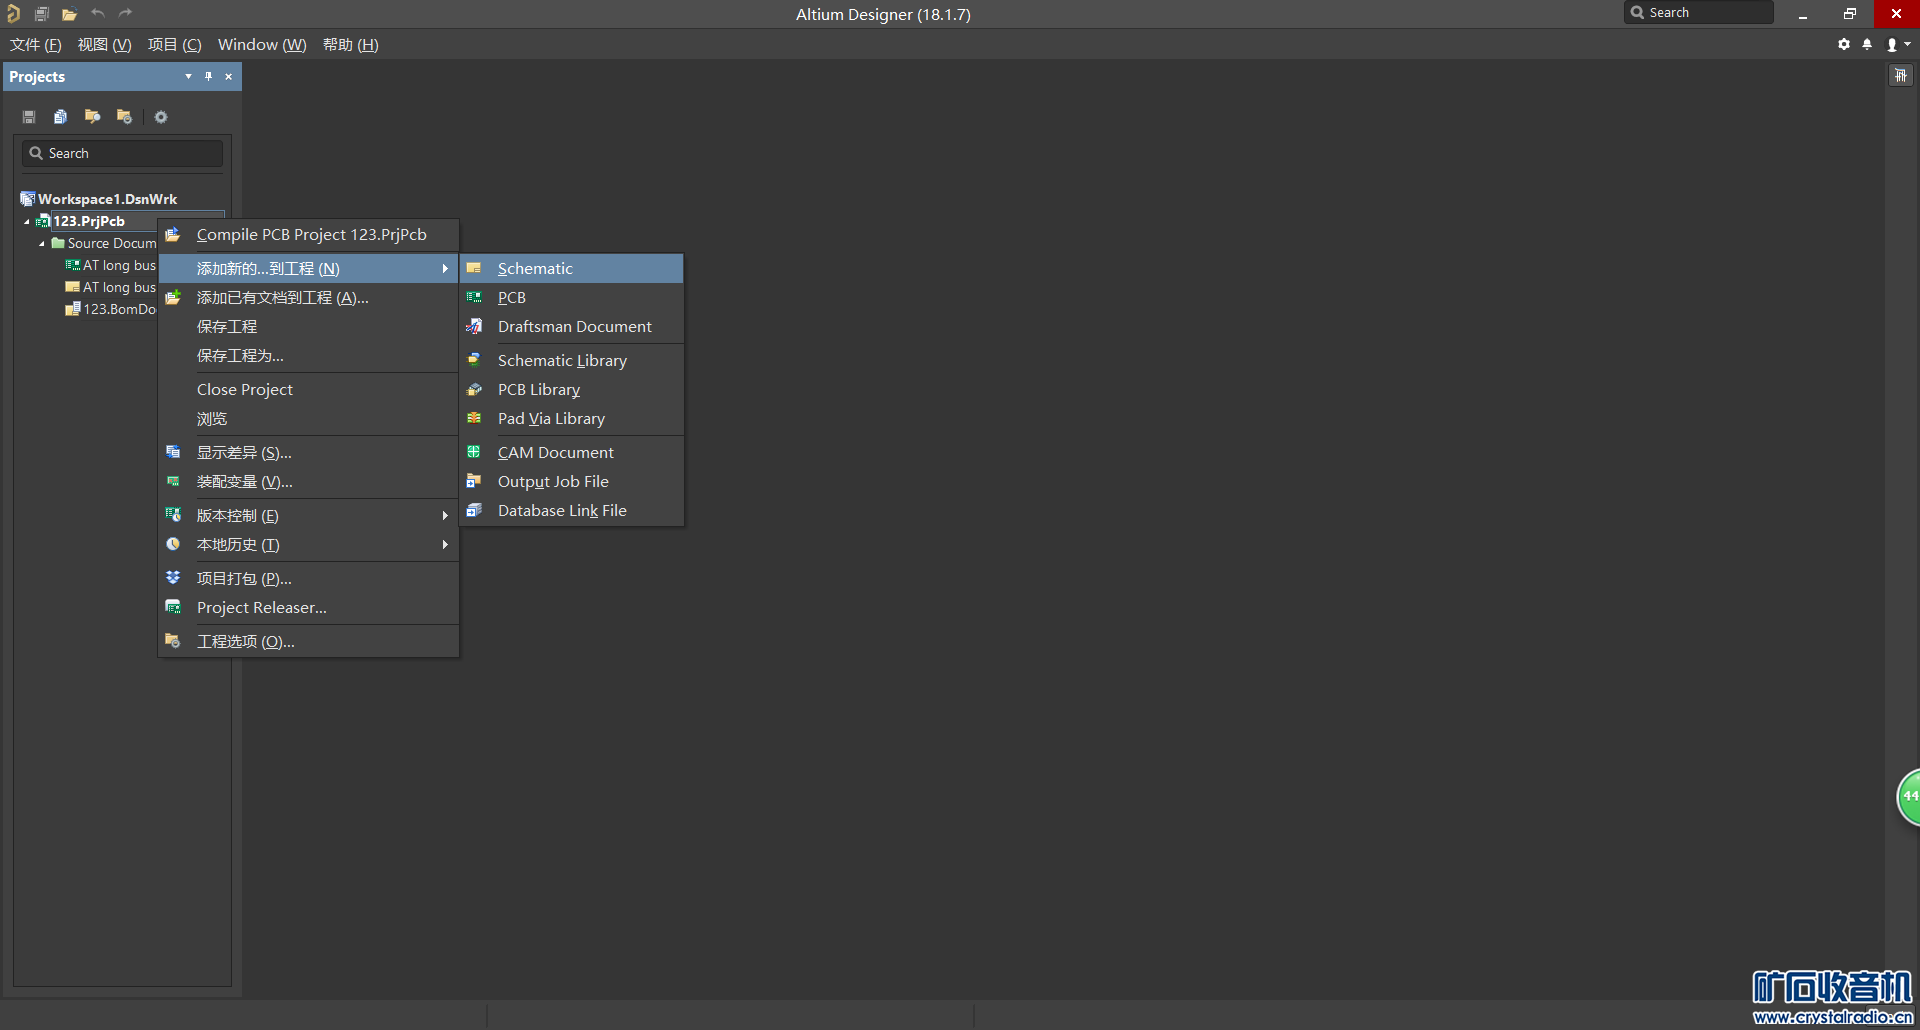Screen dimensions: 1920x1030
Task: Open 工程选项 (O)...
Action: [308, 641]
